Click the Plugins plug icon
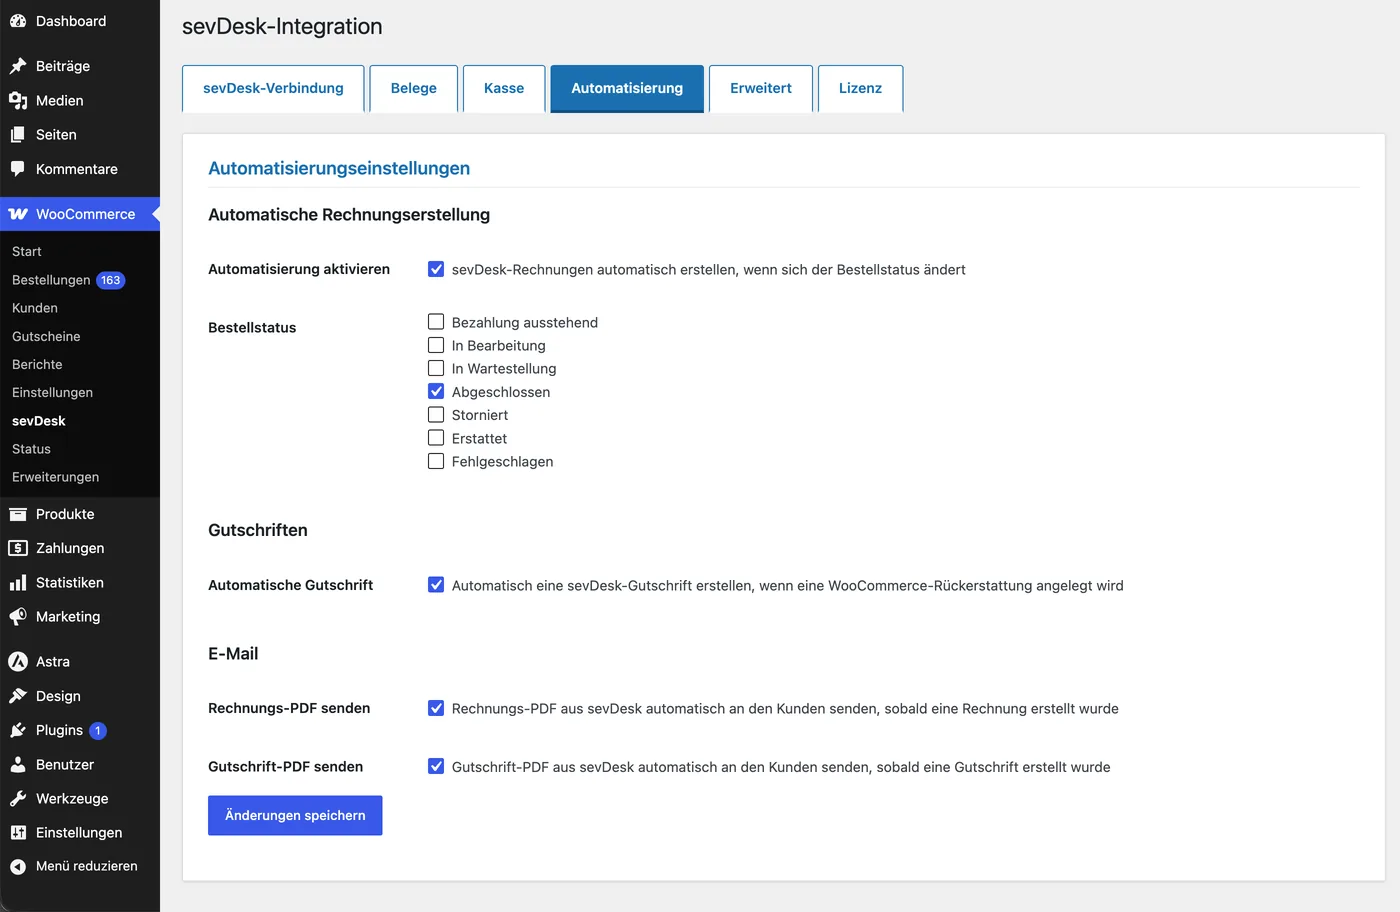 click(x=18, y=730)
